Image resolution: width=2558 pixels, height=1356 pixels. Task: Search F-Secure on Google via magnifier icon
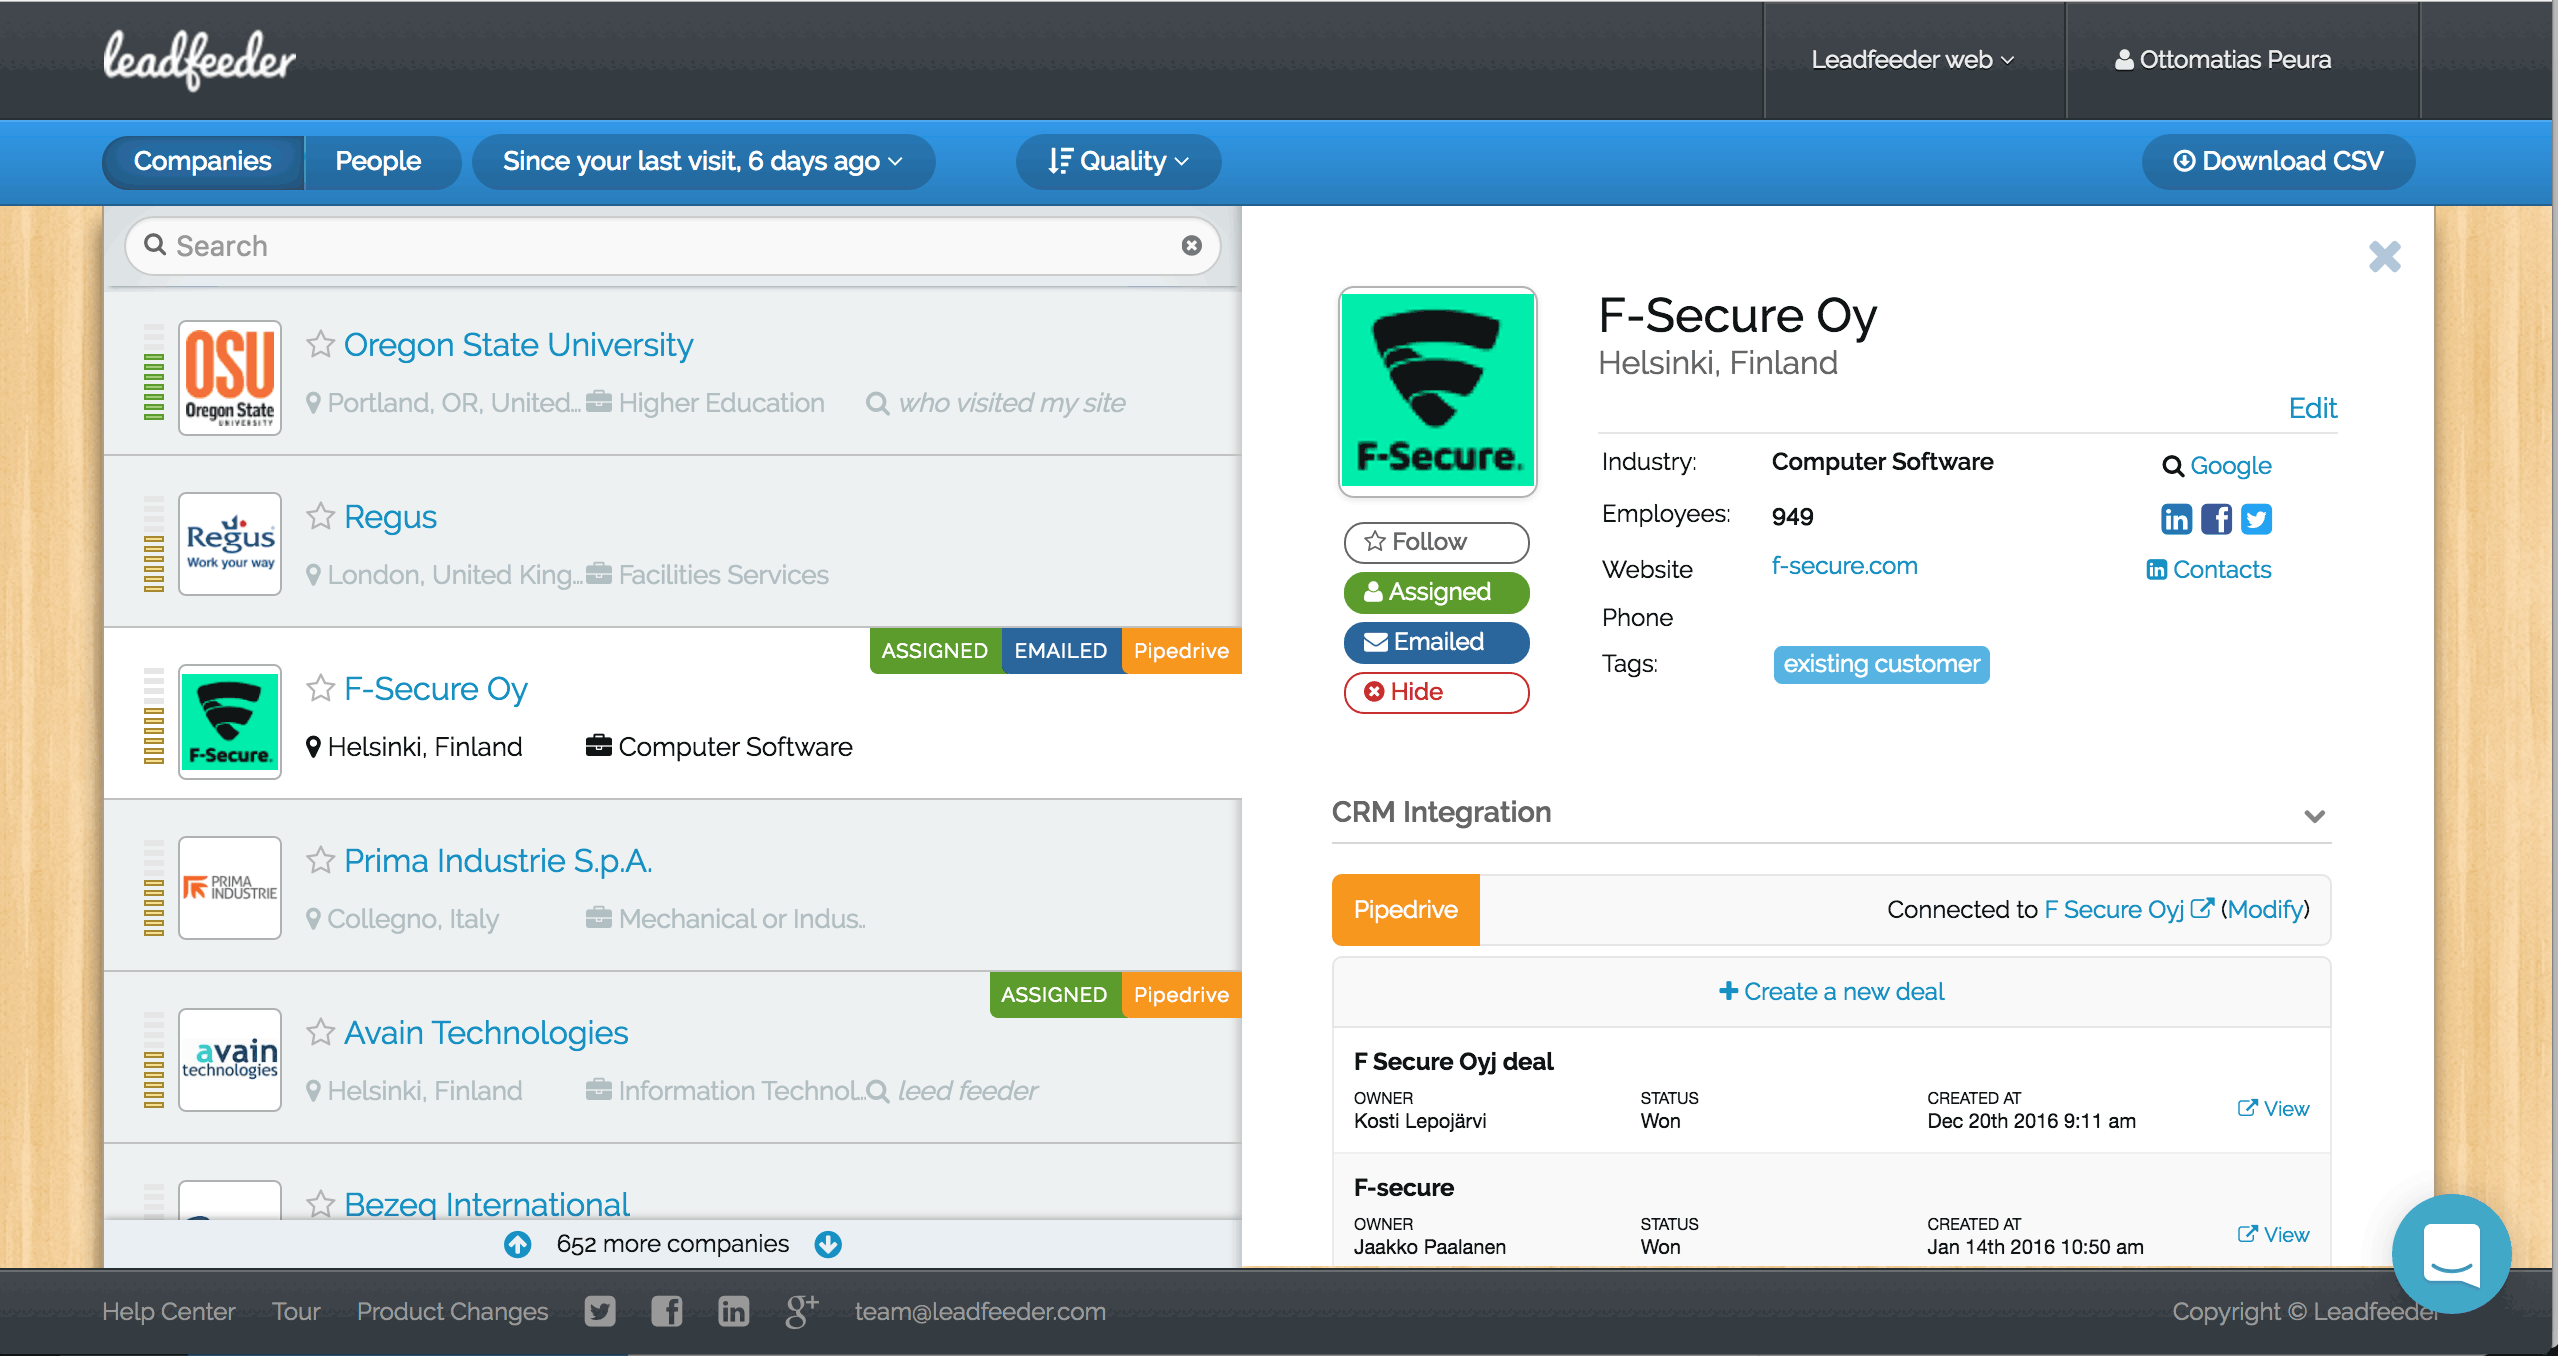tap(2172, 465)
